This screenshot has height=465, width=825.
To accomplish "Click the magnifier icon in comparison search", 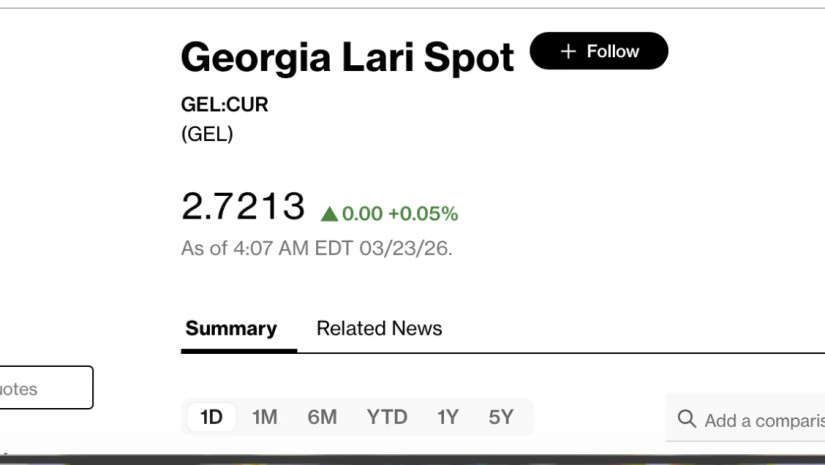I will point(687,419).
